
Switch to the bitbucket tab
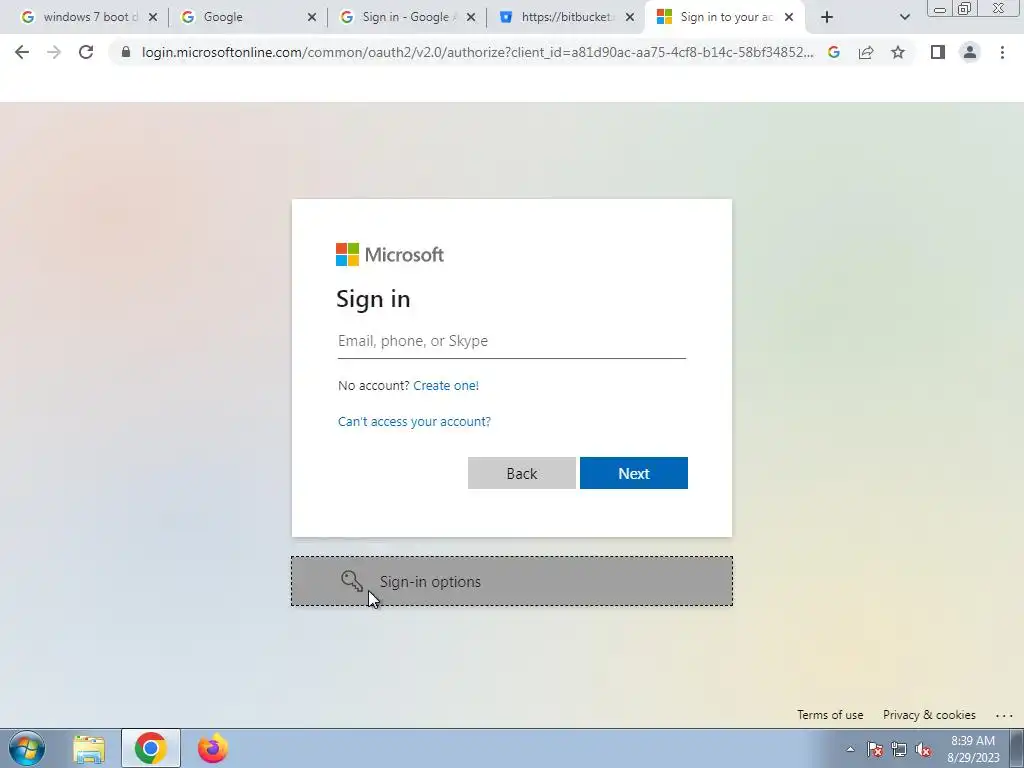[x=566, y=17]
